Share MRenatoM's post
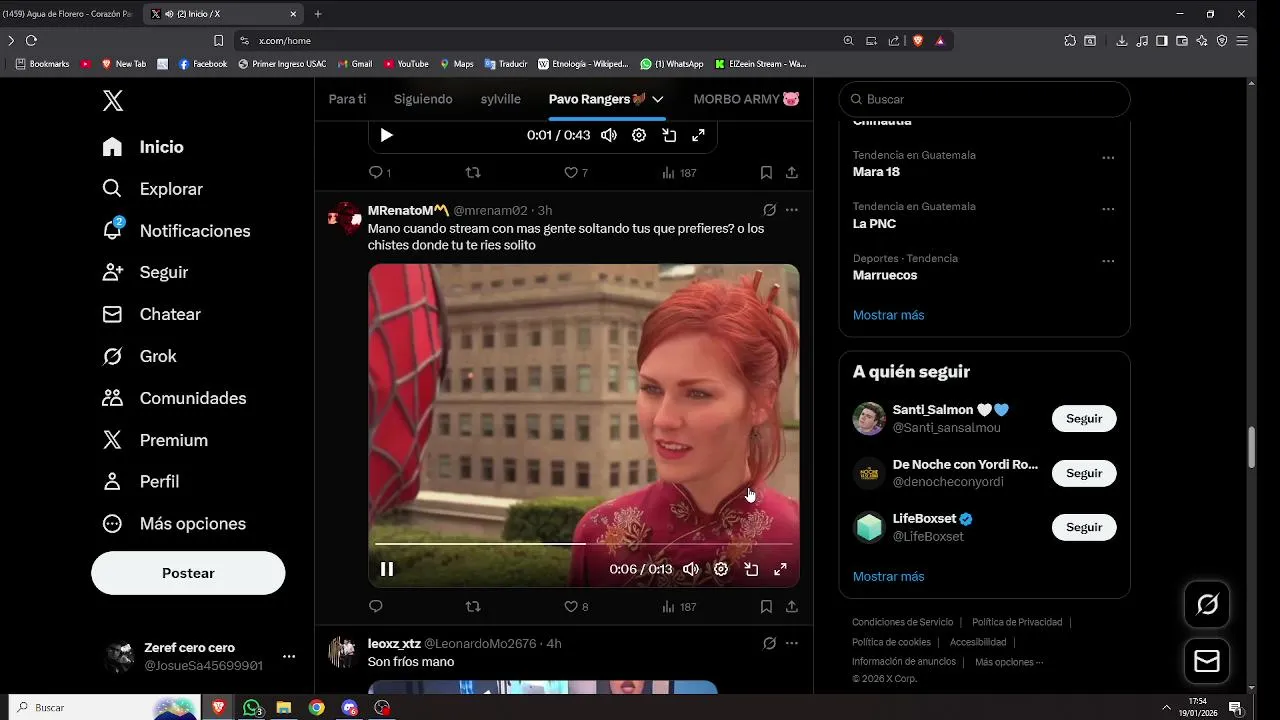The width and height of the screenshot is (1280, 720). point(791,606)
